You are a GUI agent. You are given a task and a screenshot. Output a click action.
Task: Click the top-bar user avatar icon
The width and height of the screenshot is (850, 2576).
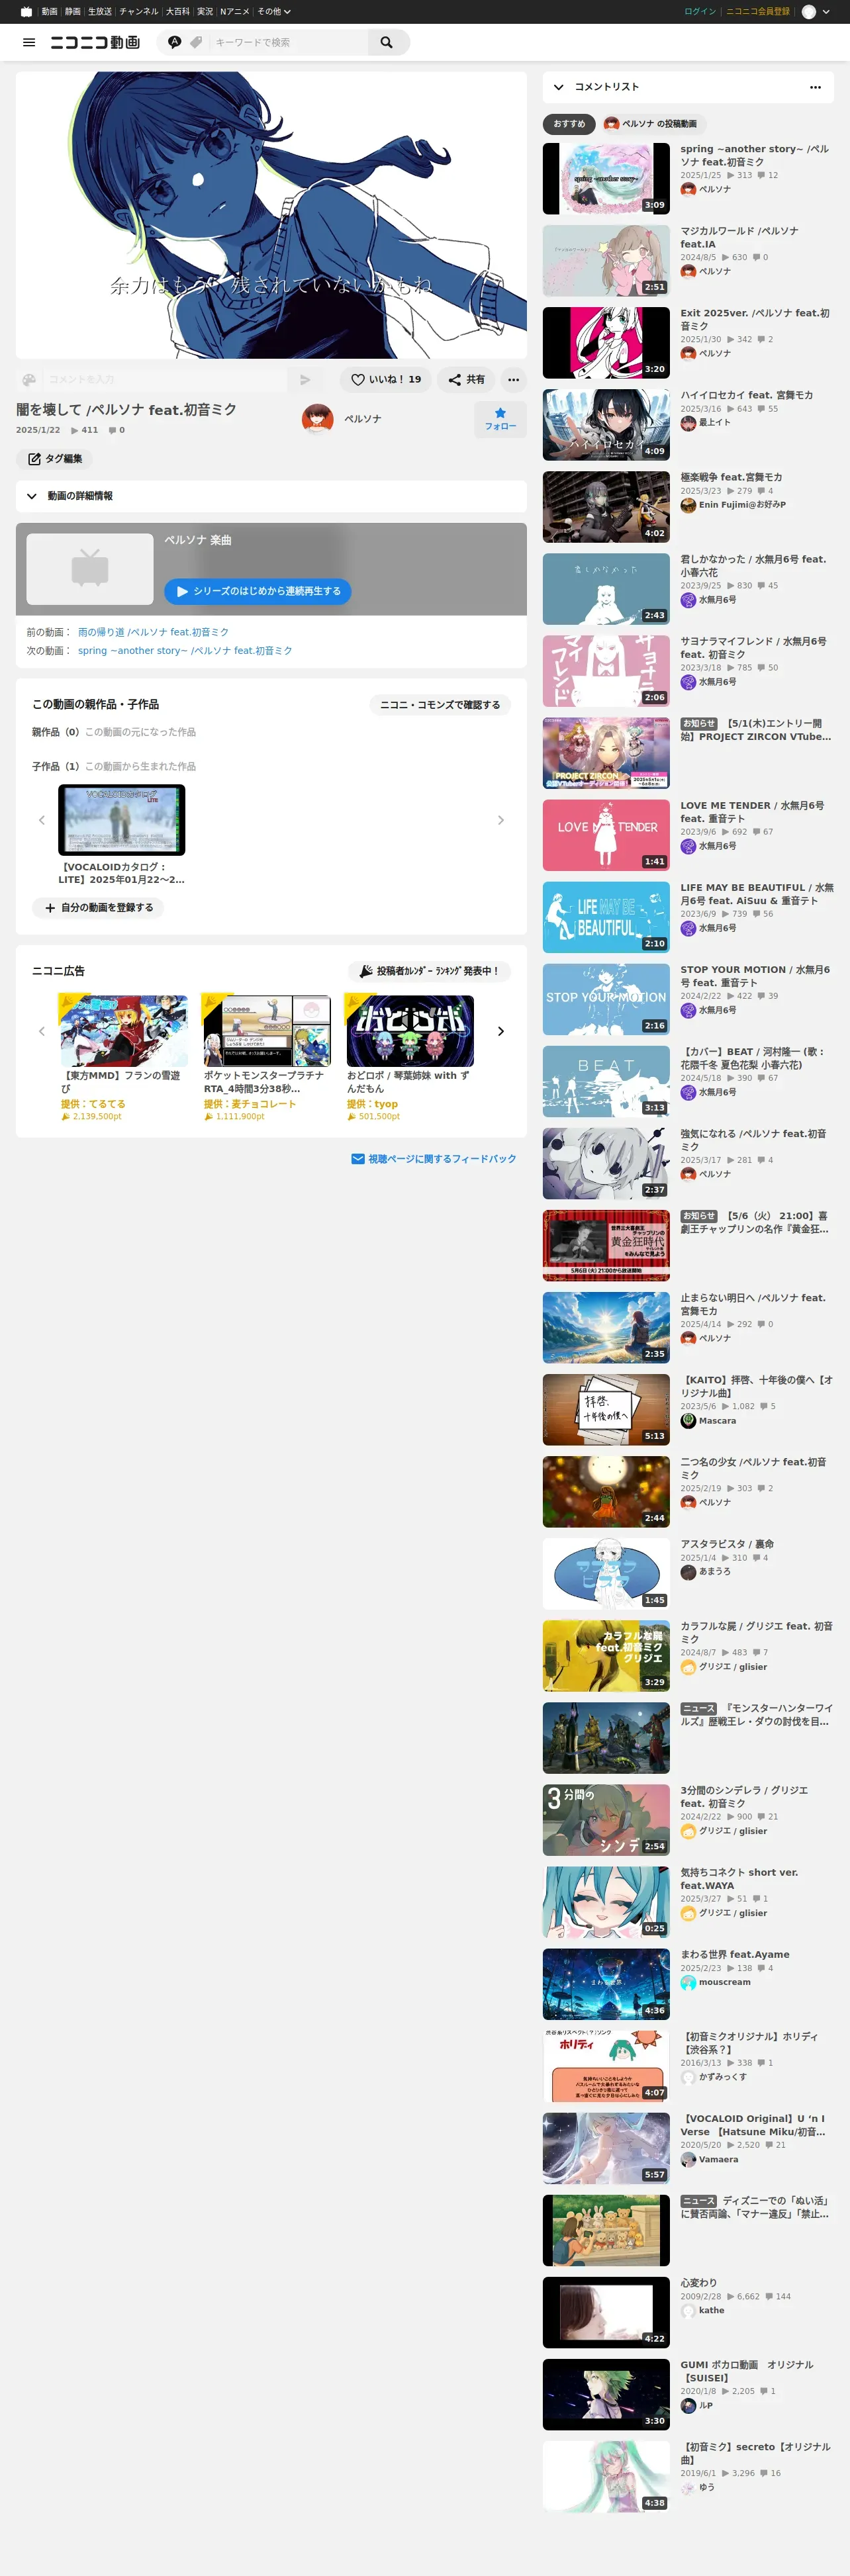click(x=808, y=12)
